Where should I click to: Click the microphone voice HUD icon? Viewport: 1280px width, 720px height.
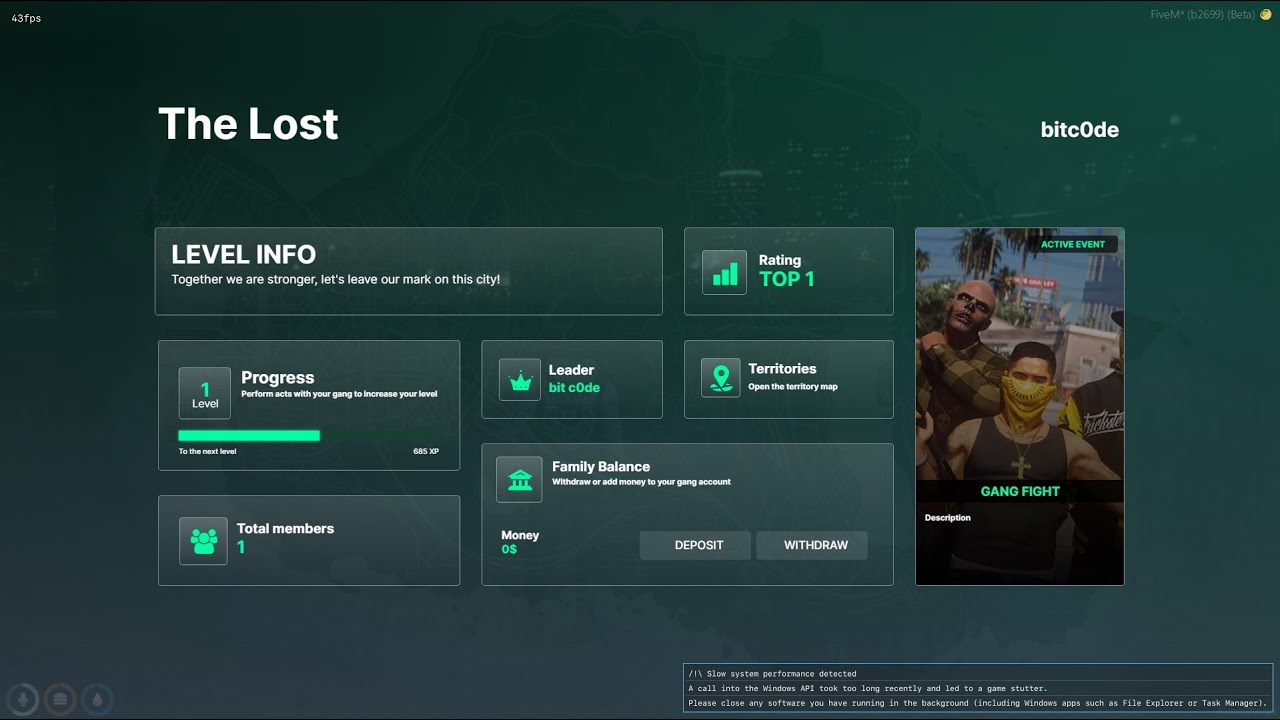(23, 700)
